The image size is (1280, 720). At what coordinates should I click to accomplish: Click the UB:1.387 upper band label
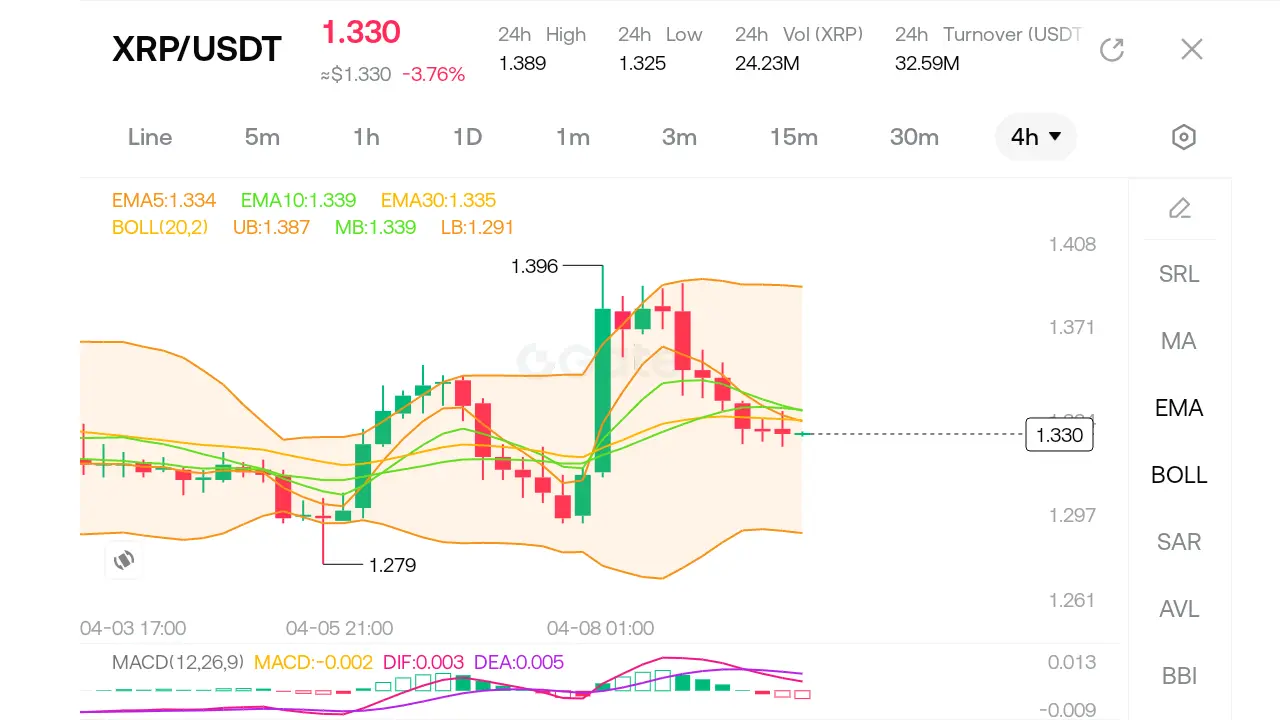click(271, 227)
